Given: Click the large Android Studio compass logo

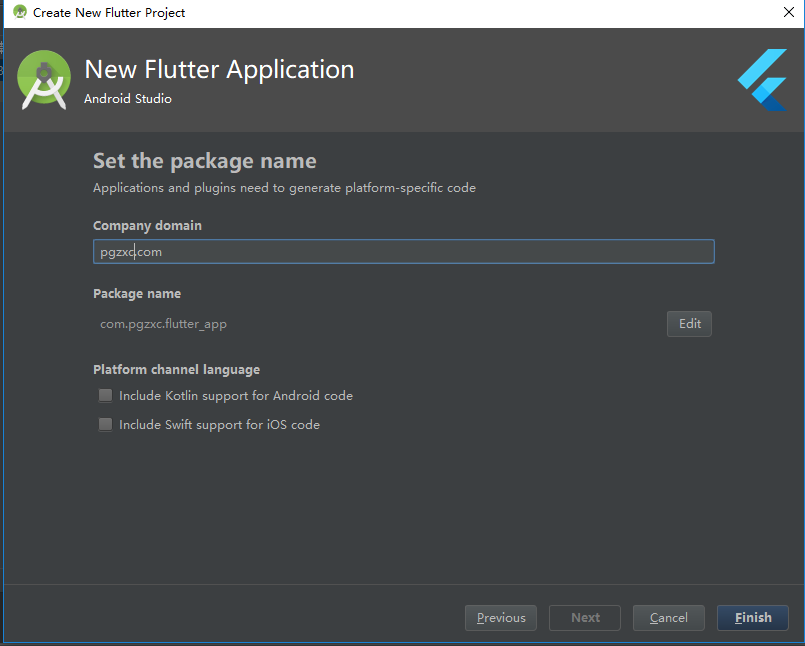Looking at the screenshot, I should click(x=44, y=80).
